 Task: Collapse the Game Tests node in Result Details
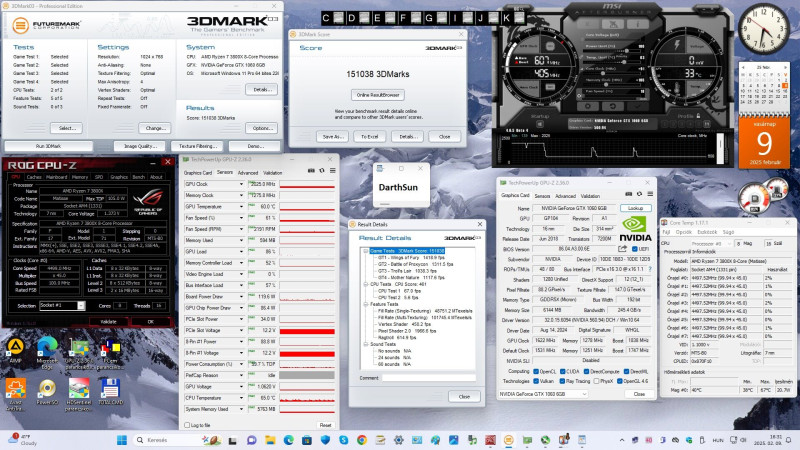[365, 251]
